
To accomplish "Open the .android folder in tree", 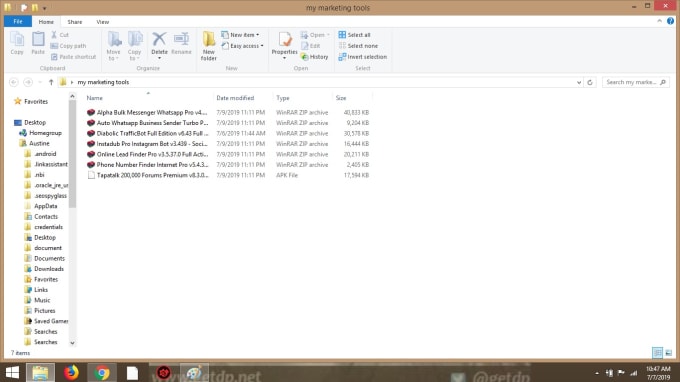I will point(40,153).
